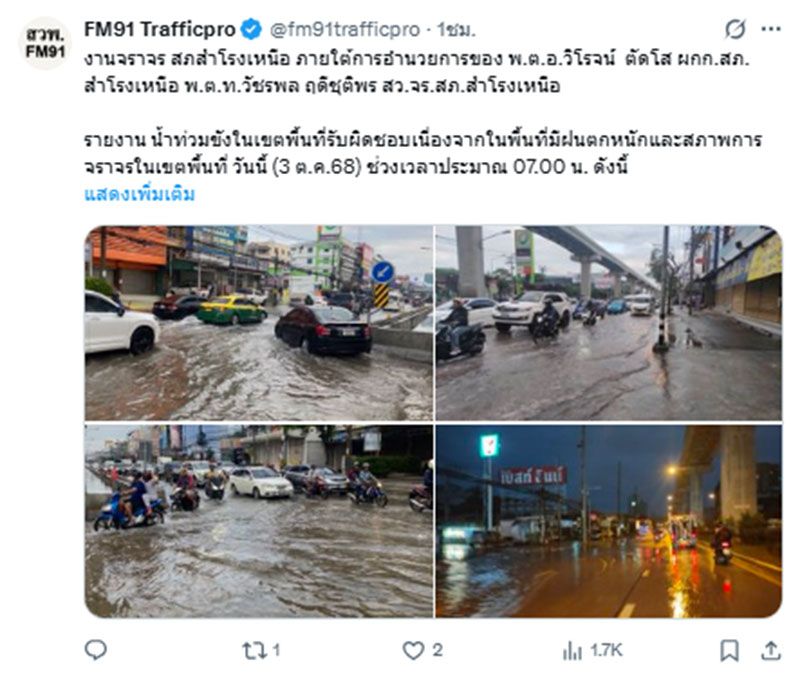Repost this tweet via retweet icon
The height and width of the screenshot is (674, 800).
click(254, 651)
